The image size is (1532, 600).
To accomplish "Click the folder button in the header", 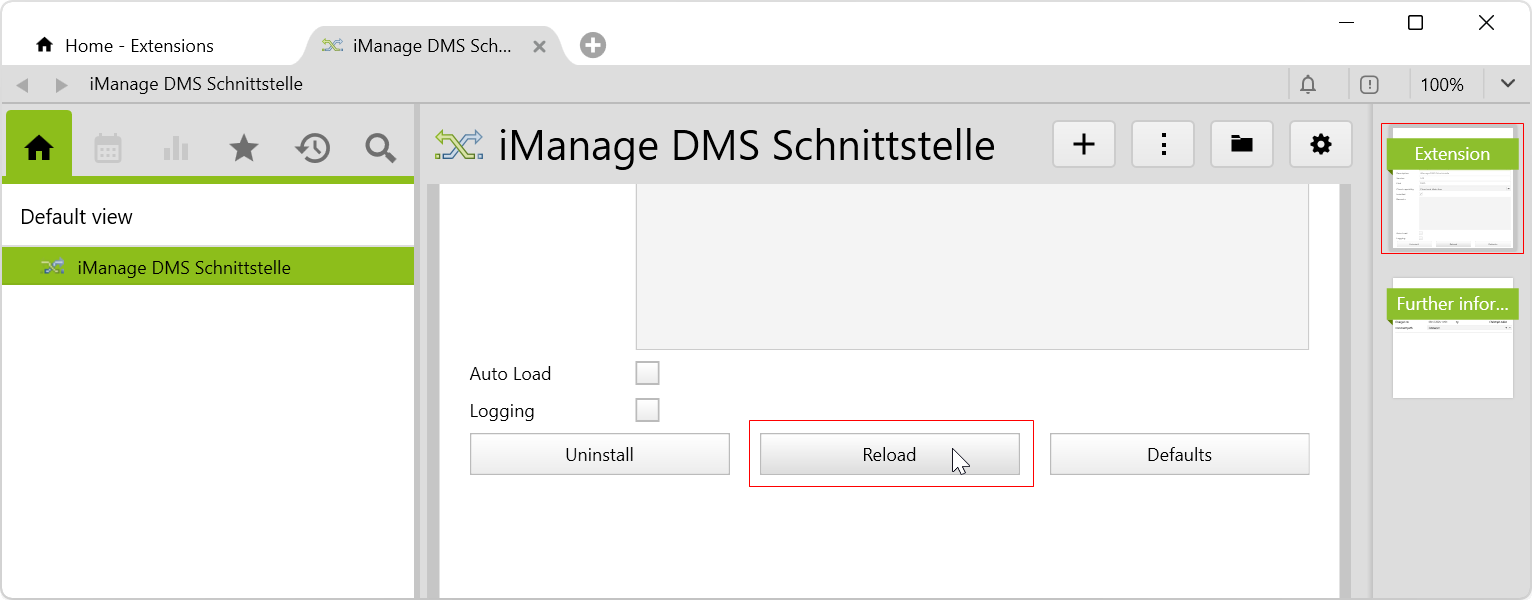I will pos(1242,145).
